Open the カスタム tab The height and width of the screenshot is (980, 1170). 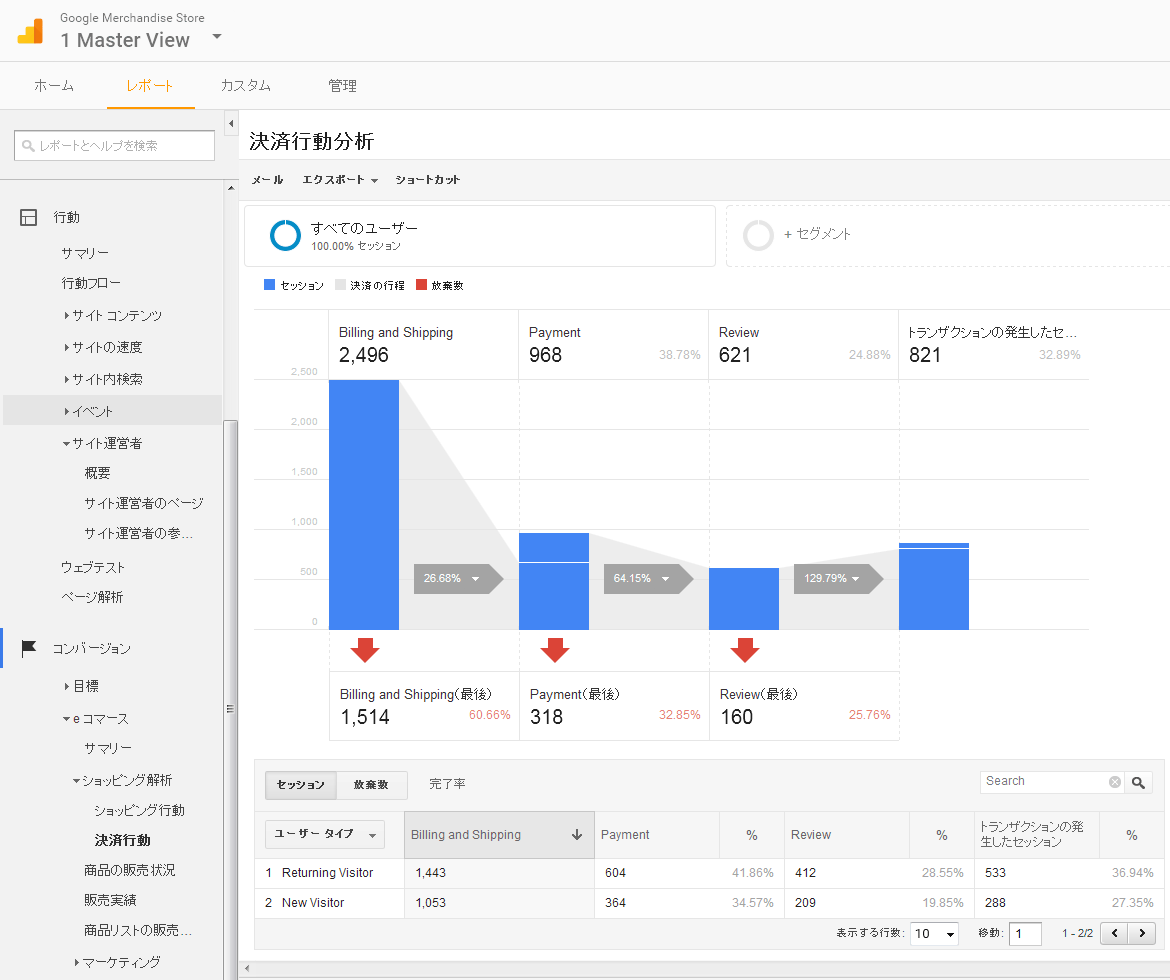(245, 86)
